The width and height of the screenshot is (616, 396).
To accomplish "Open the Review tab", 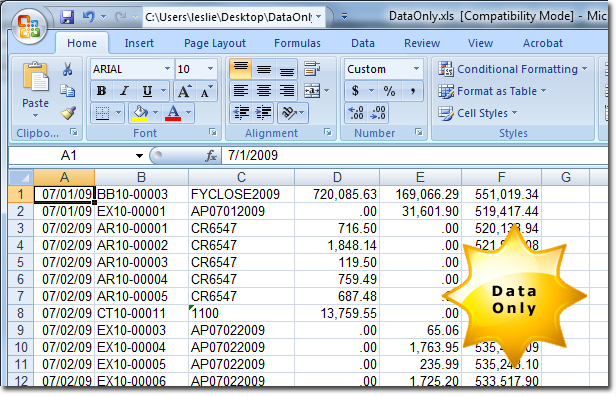I will click(422, 43).
